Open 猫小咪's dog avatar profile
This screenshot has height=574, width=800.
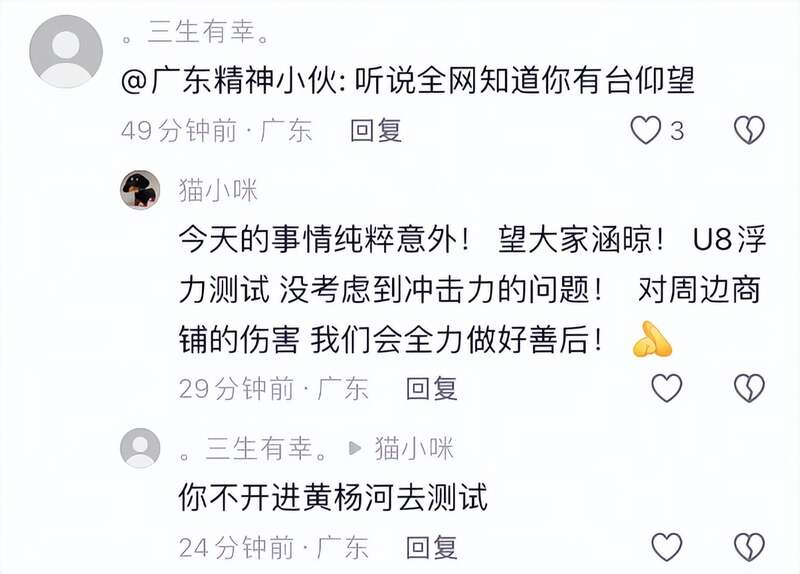[140, 190]
